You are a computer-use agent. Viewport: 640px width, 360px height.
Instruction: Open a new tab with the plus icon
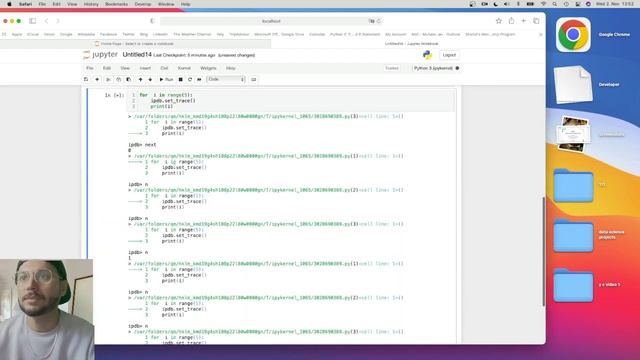(x=524, y=21)
